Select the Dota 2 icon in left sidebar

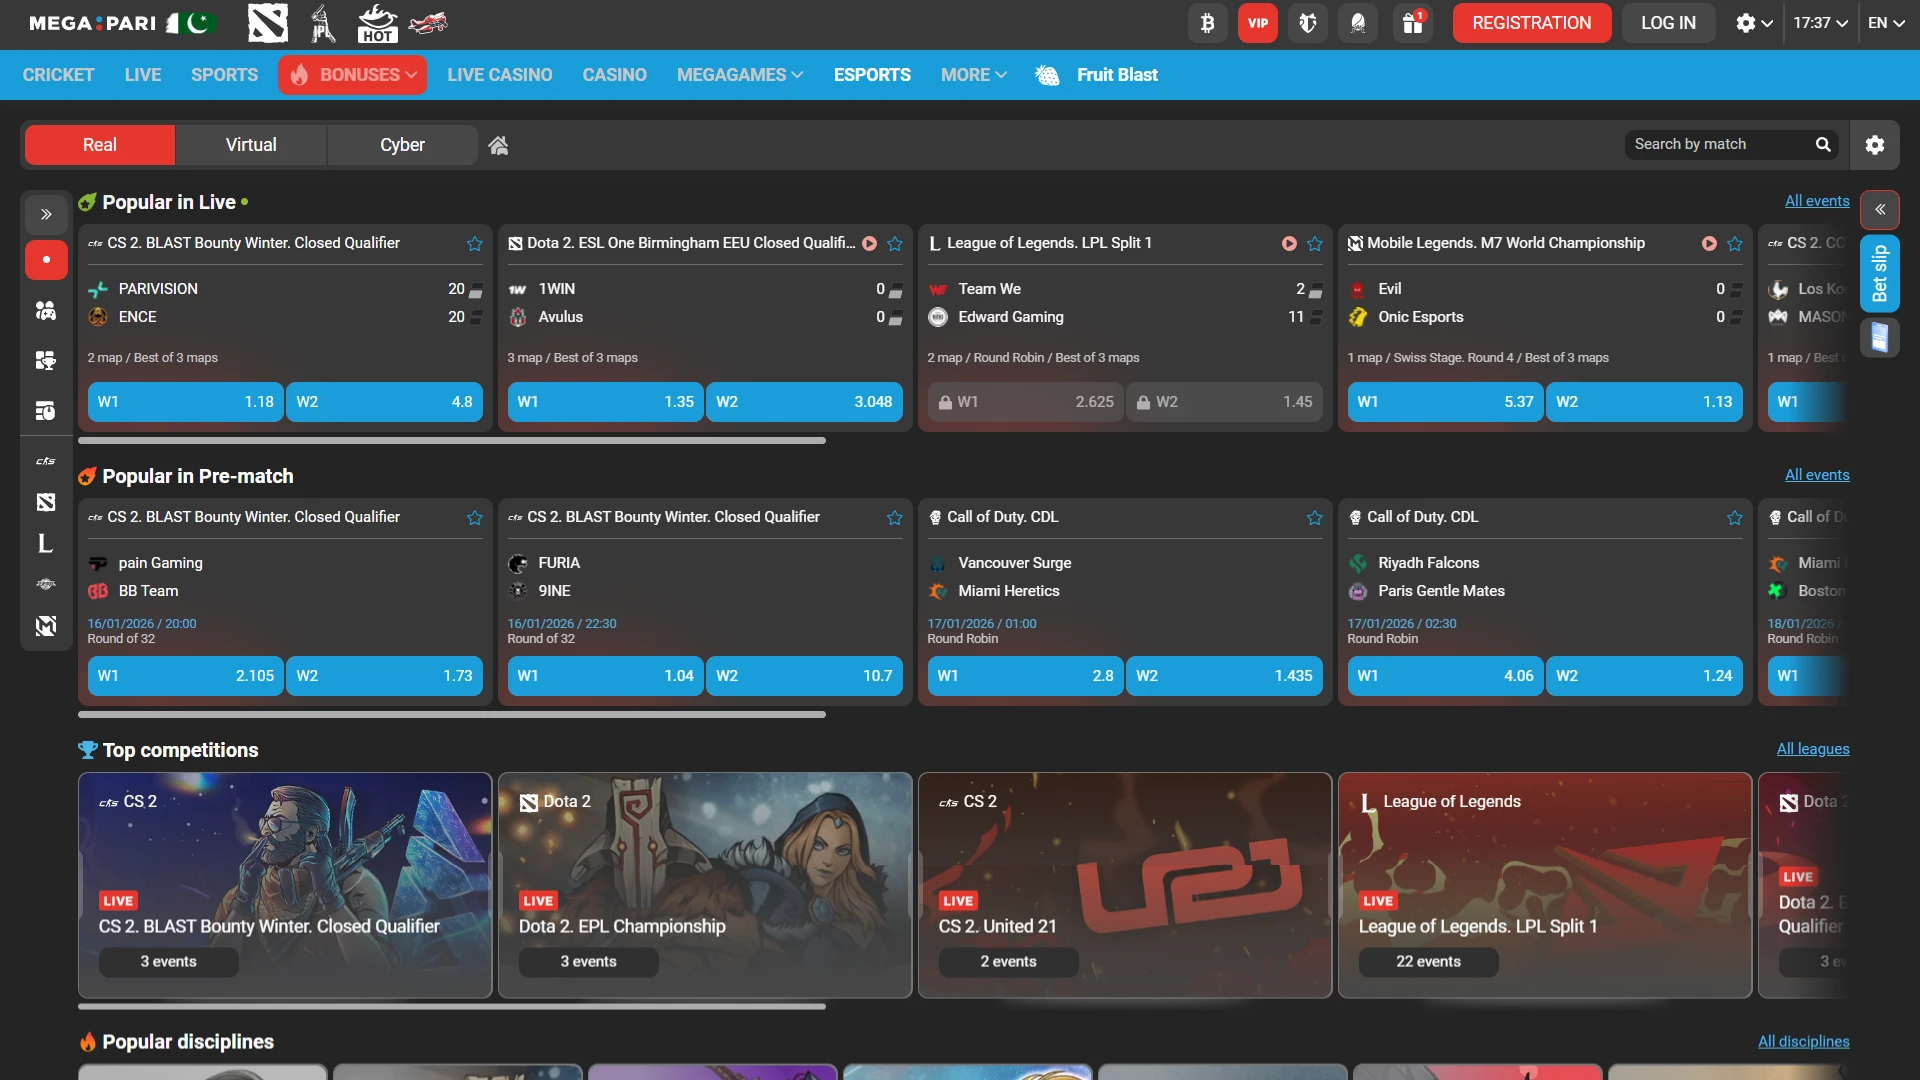click(45, 502)
